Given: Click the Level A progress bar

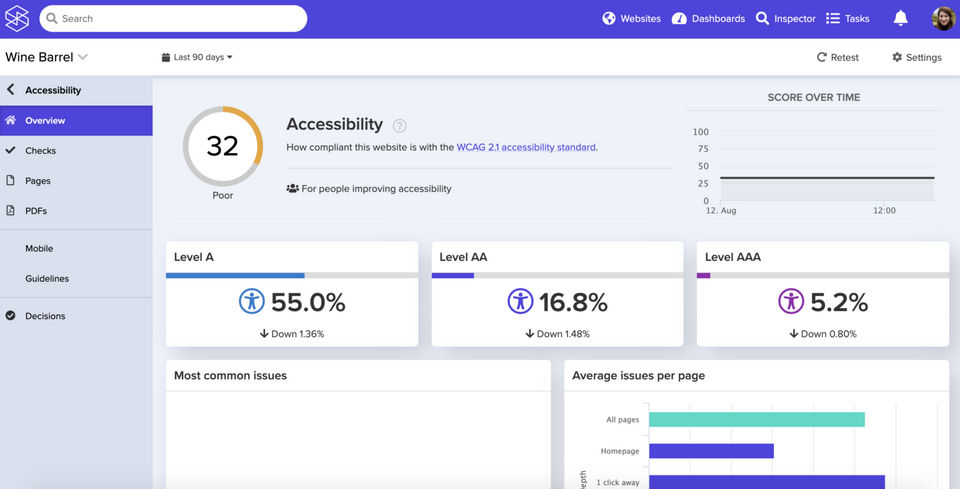Looking at the screenshot, I should coord(292,275).
